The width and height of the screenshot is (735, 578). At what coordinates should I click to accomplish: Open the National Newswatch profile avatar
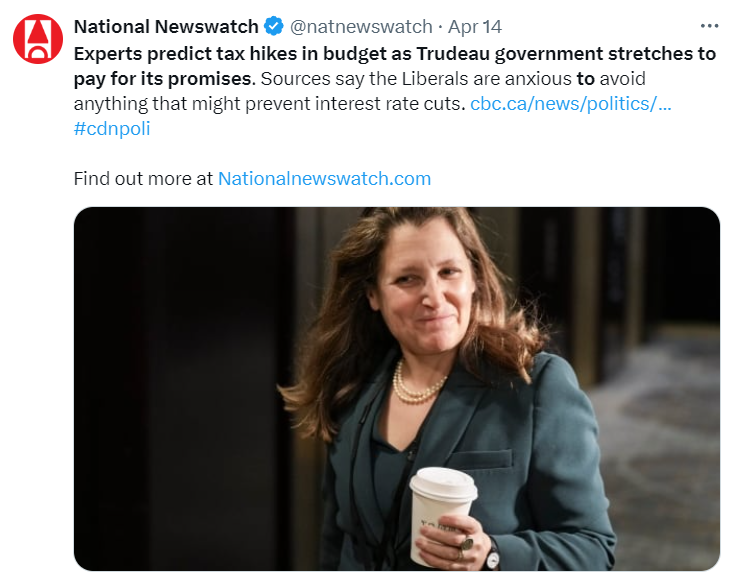38,39
